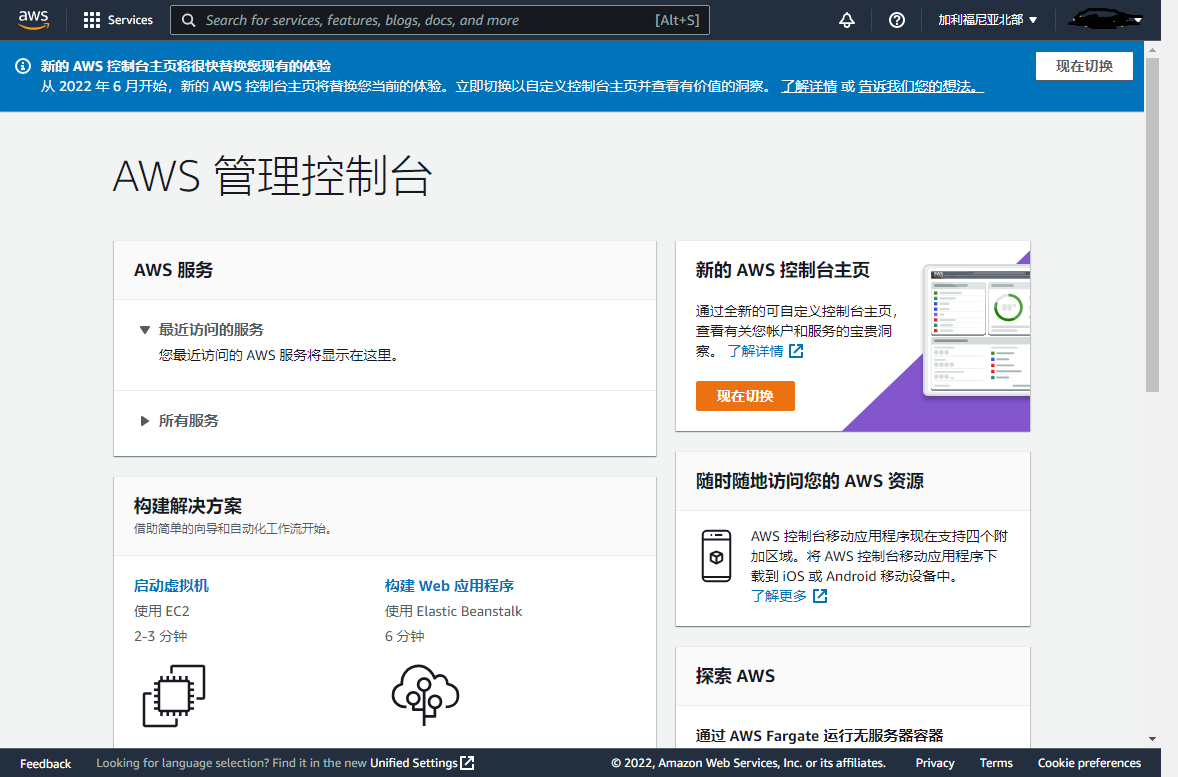Open the 了解详情 link in blue banner
This screenshot has width=1178, height=777.
809,86
